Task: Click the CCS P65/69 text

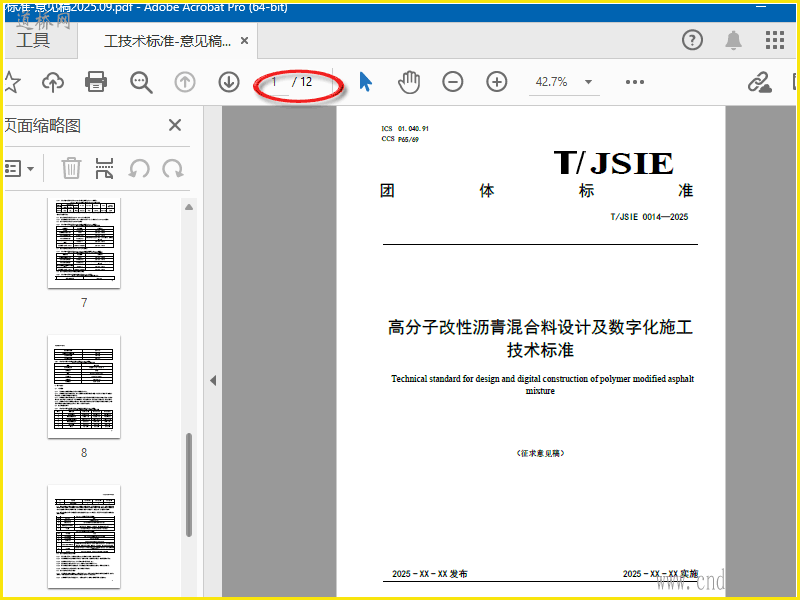Action: pos(400,139)
